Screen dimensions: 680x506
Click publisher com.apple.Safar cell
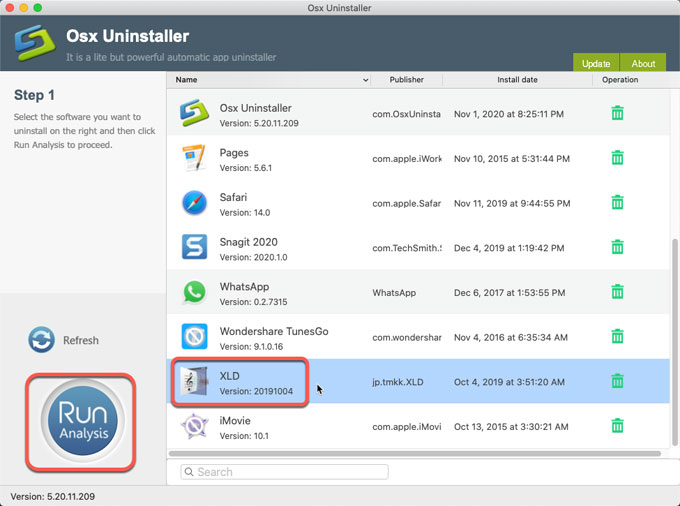[x=407, y=203]
